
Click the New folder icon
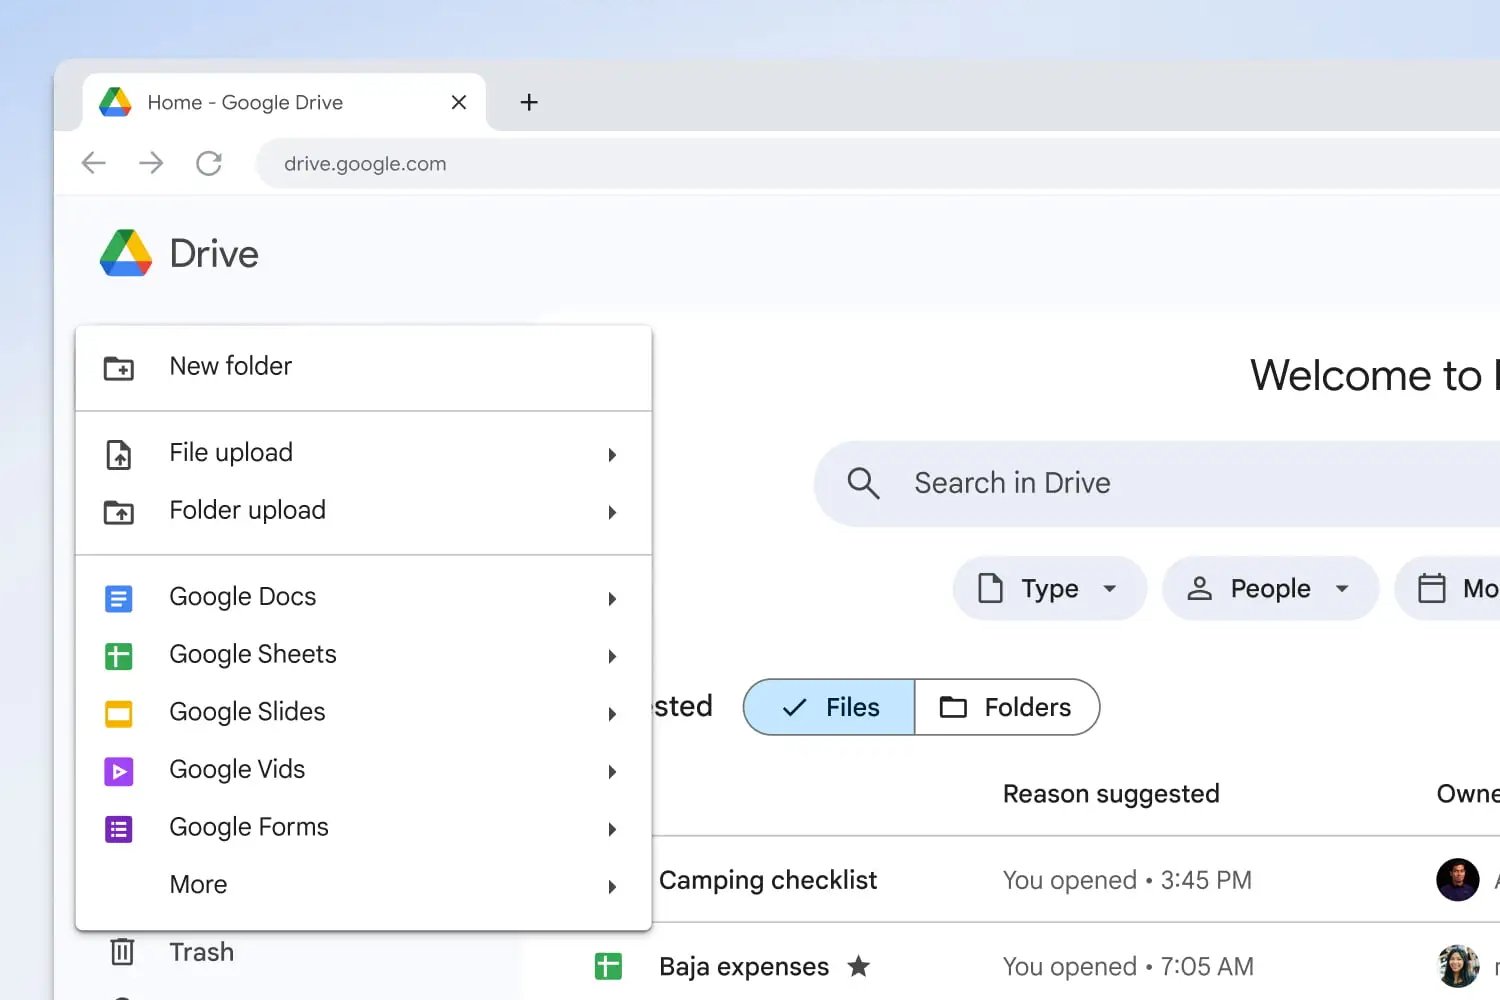coord(119,368)
